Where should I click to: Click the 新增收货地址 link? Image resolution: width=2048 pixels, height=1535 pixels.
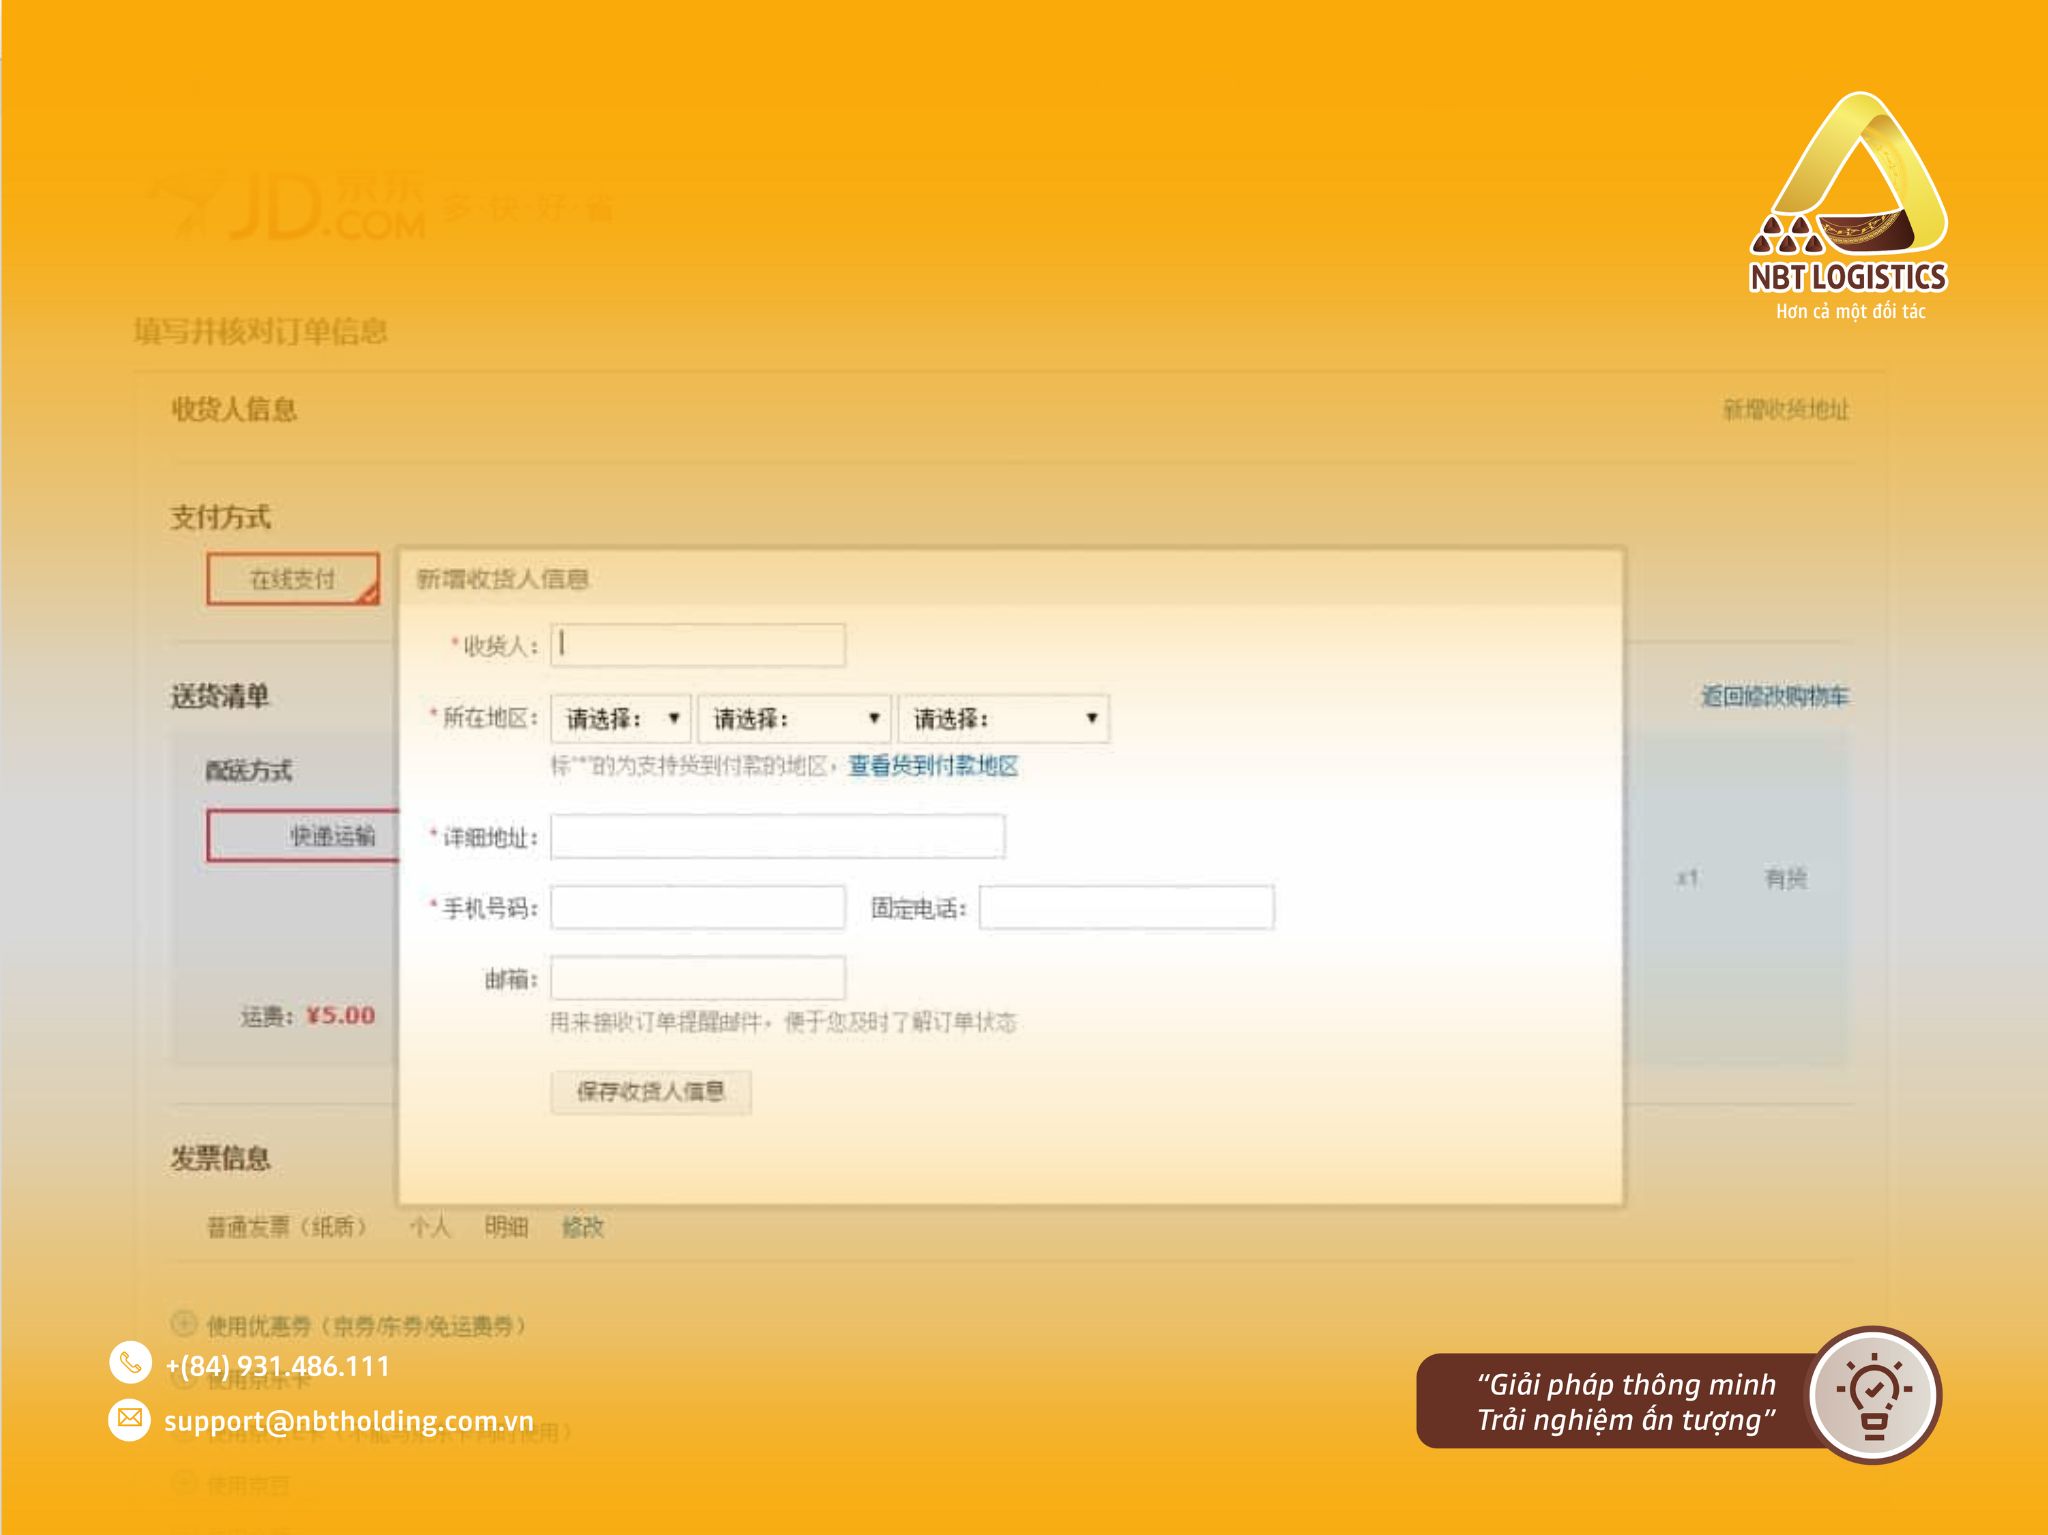(1786, 409)
